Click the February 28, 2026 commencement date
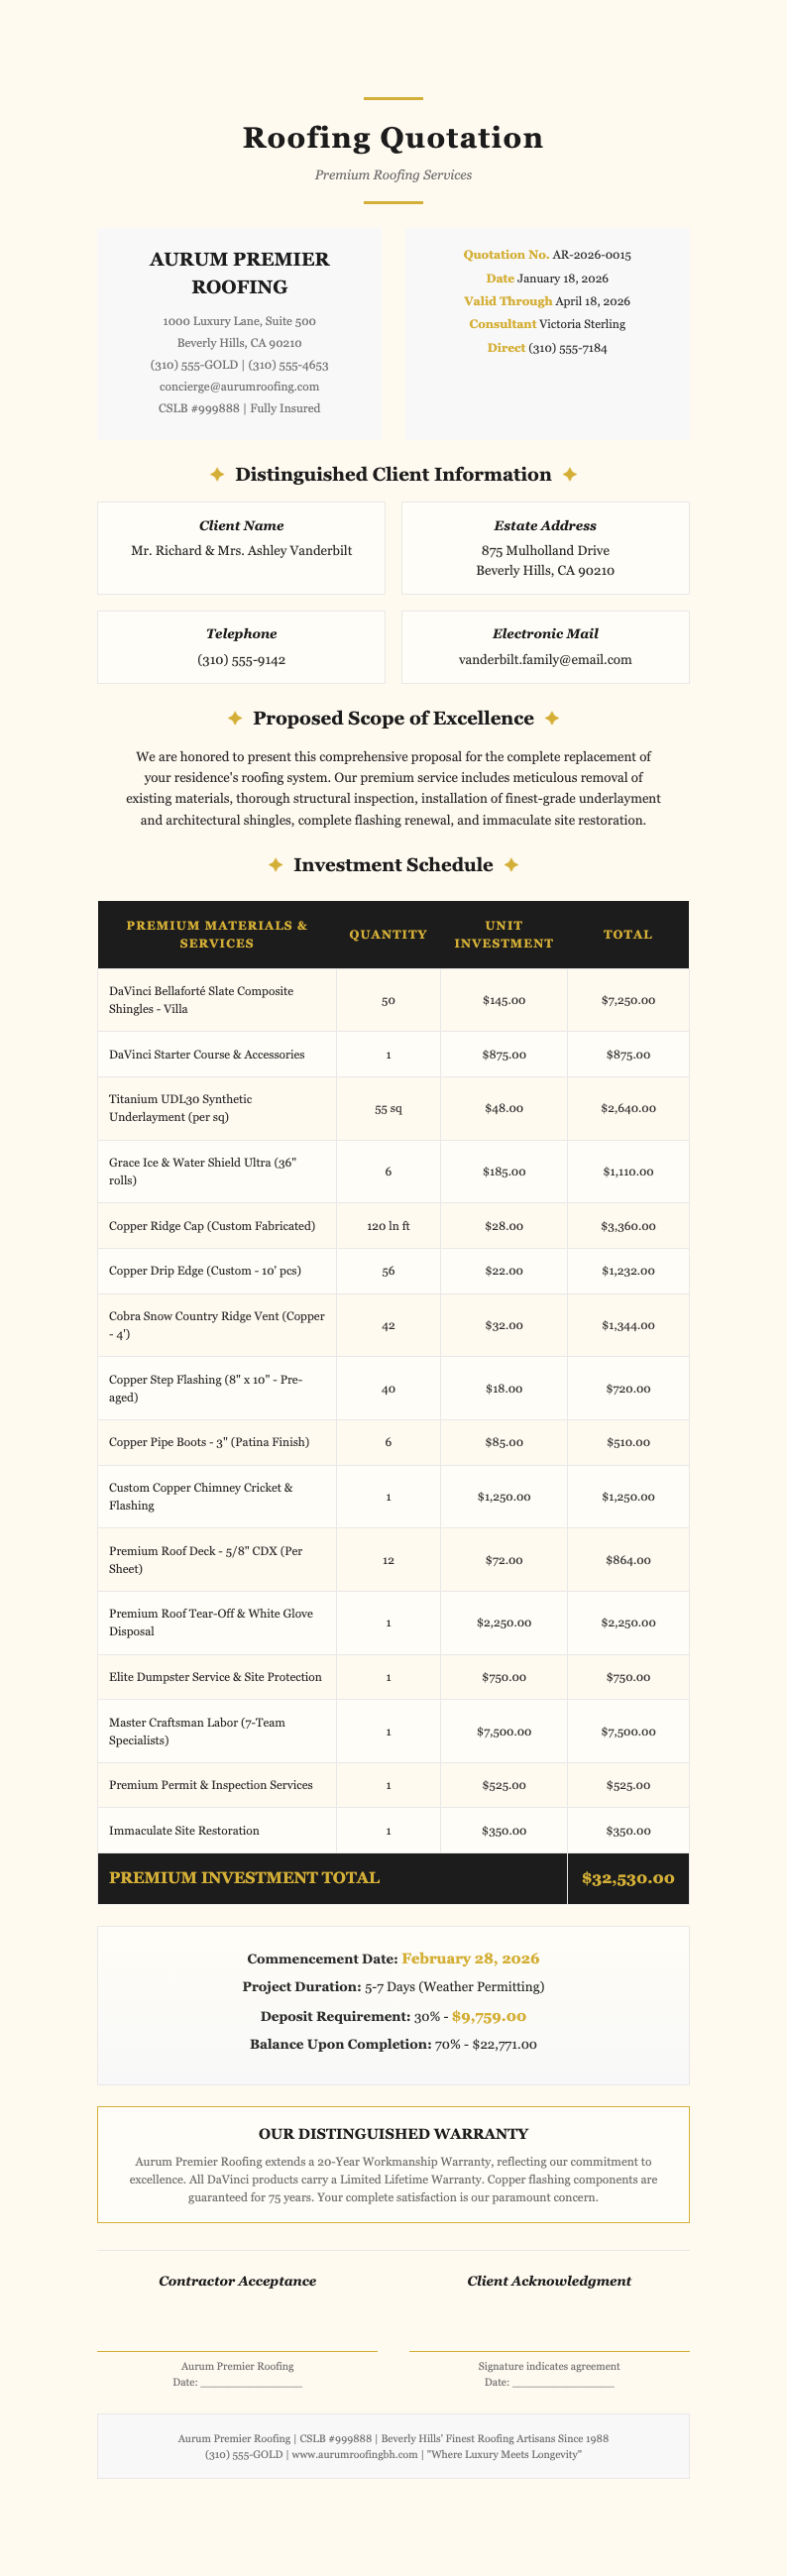787x2576 pixels. click(470, 1959)
